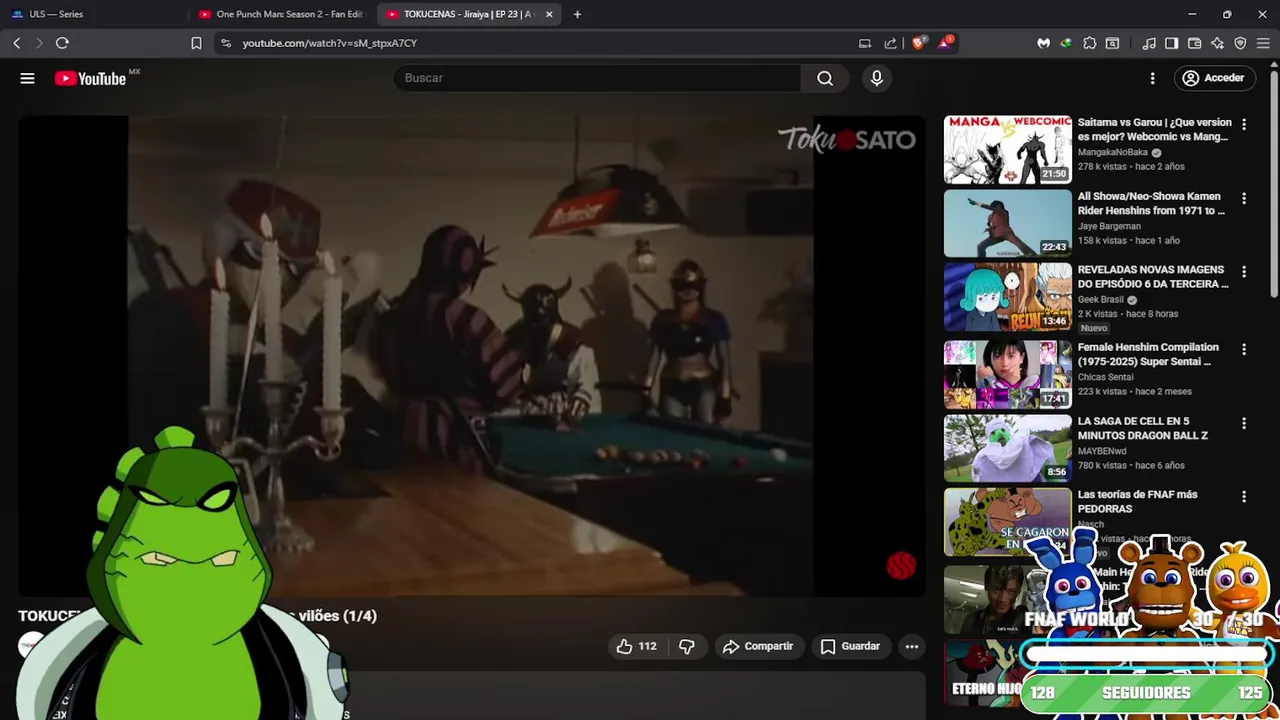The width and height of the screenshot is (1280, 720).
Task: Visit Jaye Bargeman channel link
Action: coord(1109,226)
